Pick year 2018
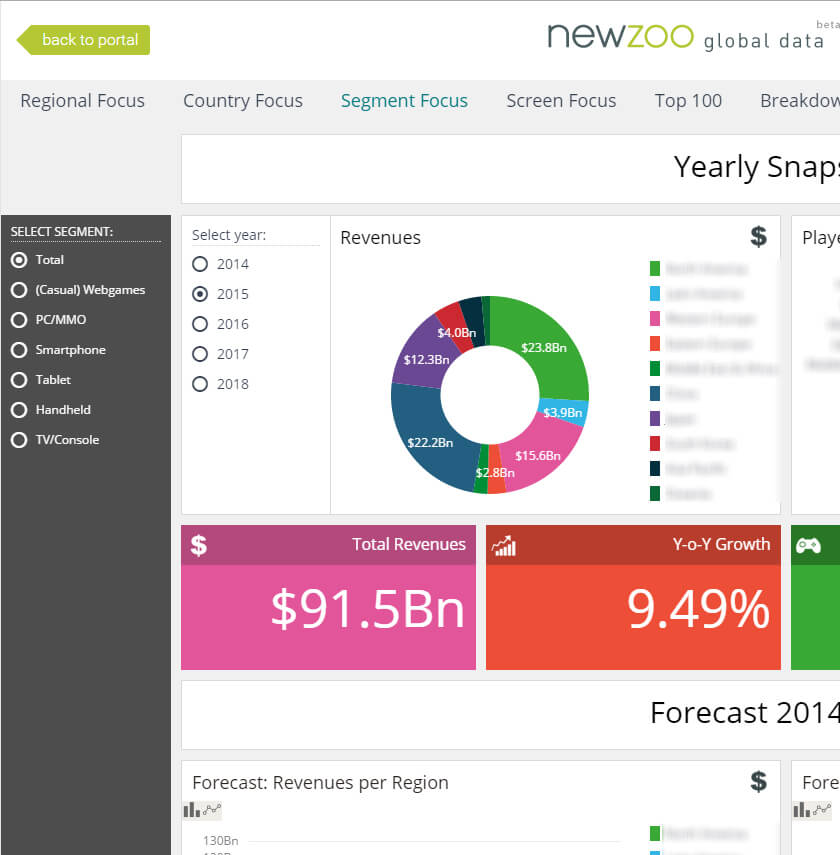Image resolution: width=840 pixels, height=855 pixels. [200, 384]
